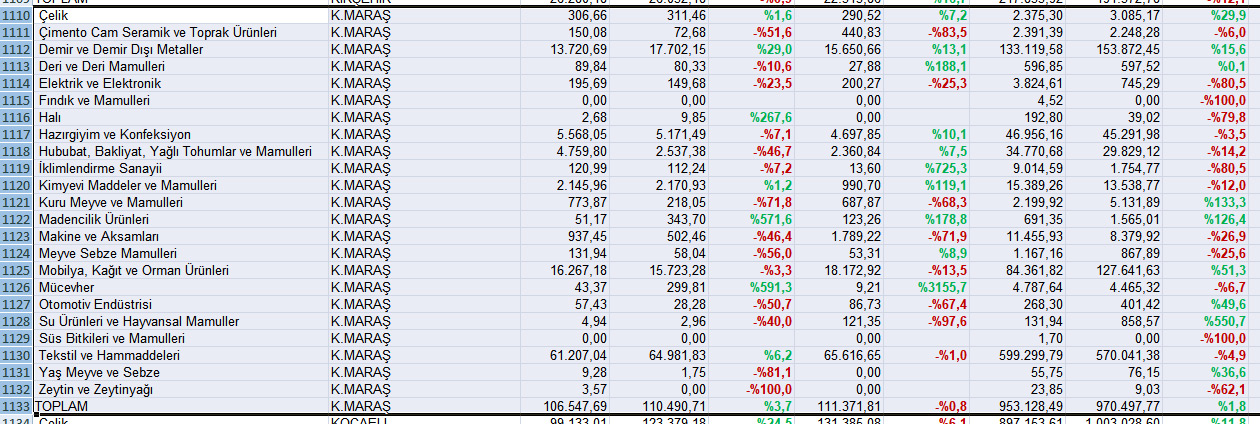Click 'Mobilya, Kağıt ve Orman Ürünleri' cell
The width and height of the screenshot is (1260, 424).
(x=181, y=271)
